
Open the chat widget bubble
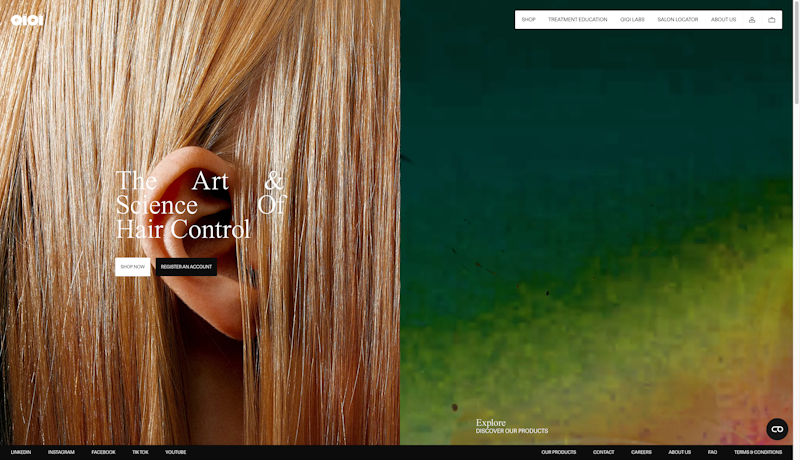click(777, 429)
